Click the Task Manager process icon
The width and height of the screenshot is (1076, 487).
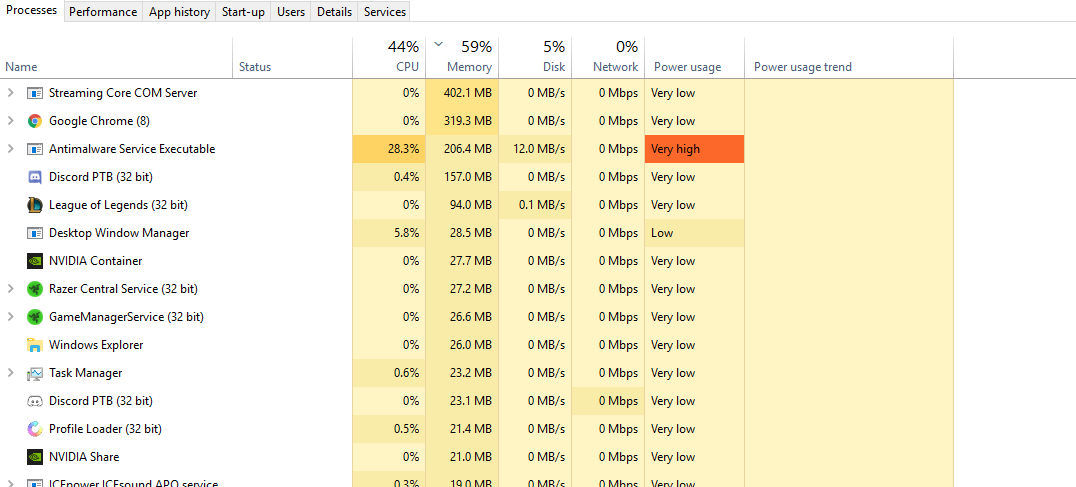tap(35, 373)
